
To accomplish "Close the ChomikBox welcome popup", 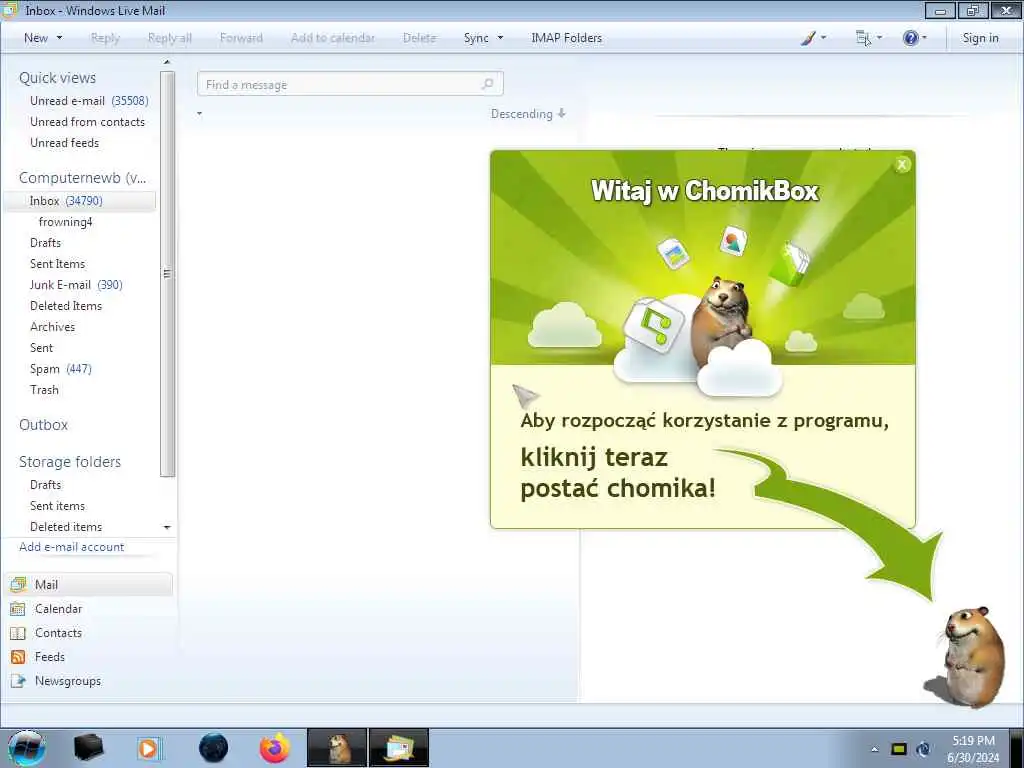I will point(902,165).
